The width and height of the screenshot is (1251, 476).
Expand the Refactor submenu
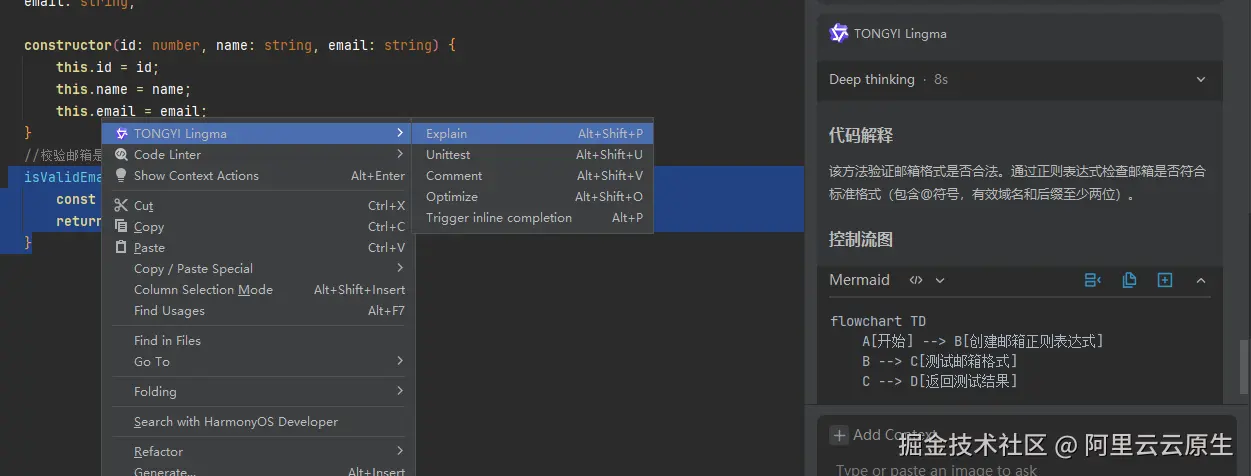(399, 451)
